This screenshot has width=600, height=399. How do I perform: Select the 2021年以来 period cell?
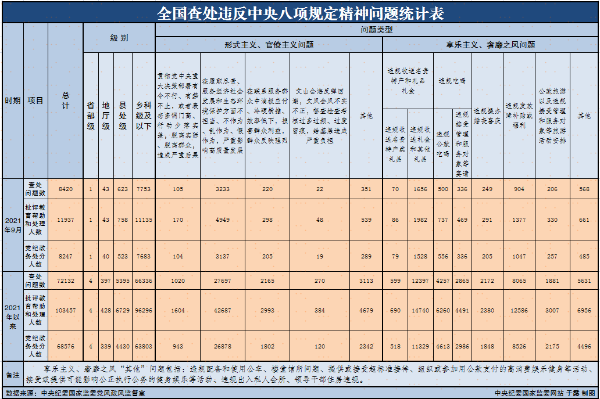pos(13,316)
